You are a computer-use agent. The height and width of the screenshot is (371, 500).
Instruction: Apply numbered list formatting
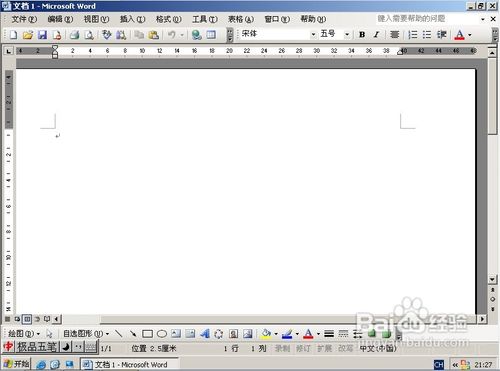tap(413, 35)
